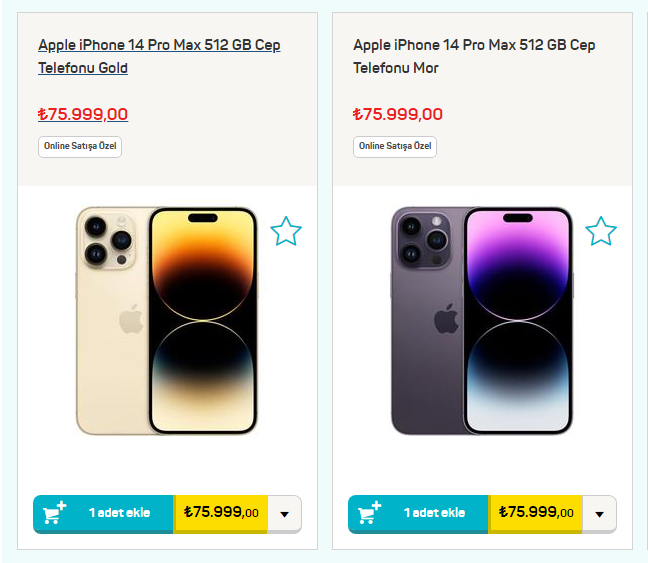Click Apple logo on the gold iPhone back
The height and width of the screenshot is (563, 648).
click(x=131, y=320)
